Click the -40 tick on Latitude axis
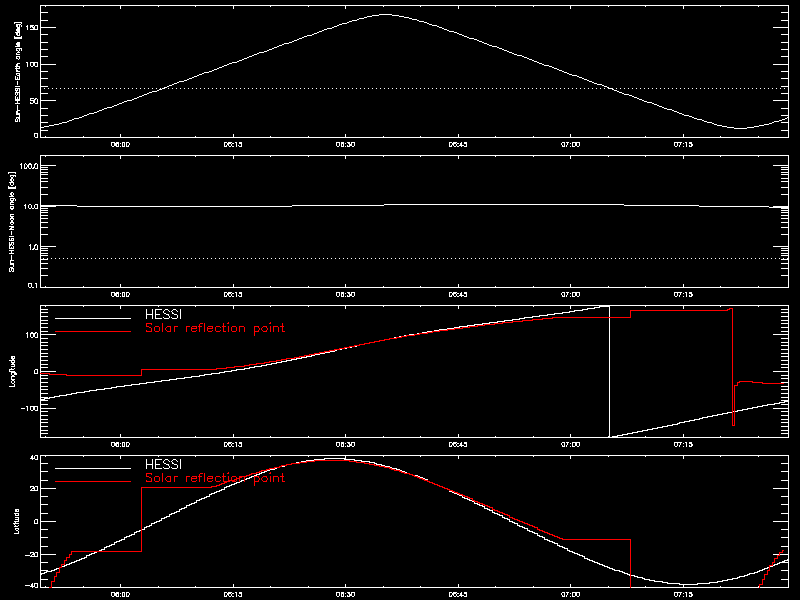This screenshot has width=800, height=600. click(x=32, y=585)
